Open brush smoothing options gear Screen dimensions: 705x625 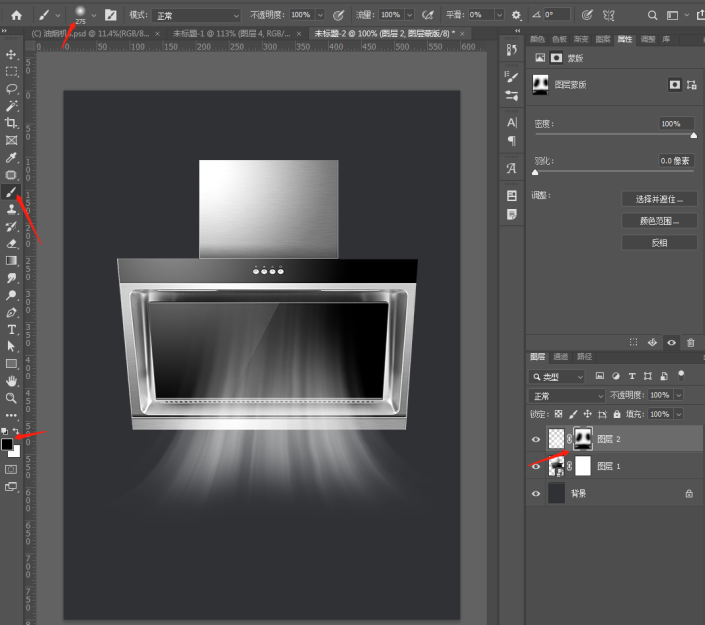[x=516, y=15]
